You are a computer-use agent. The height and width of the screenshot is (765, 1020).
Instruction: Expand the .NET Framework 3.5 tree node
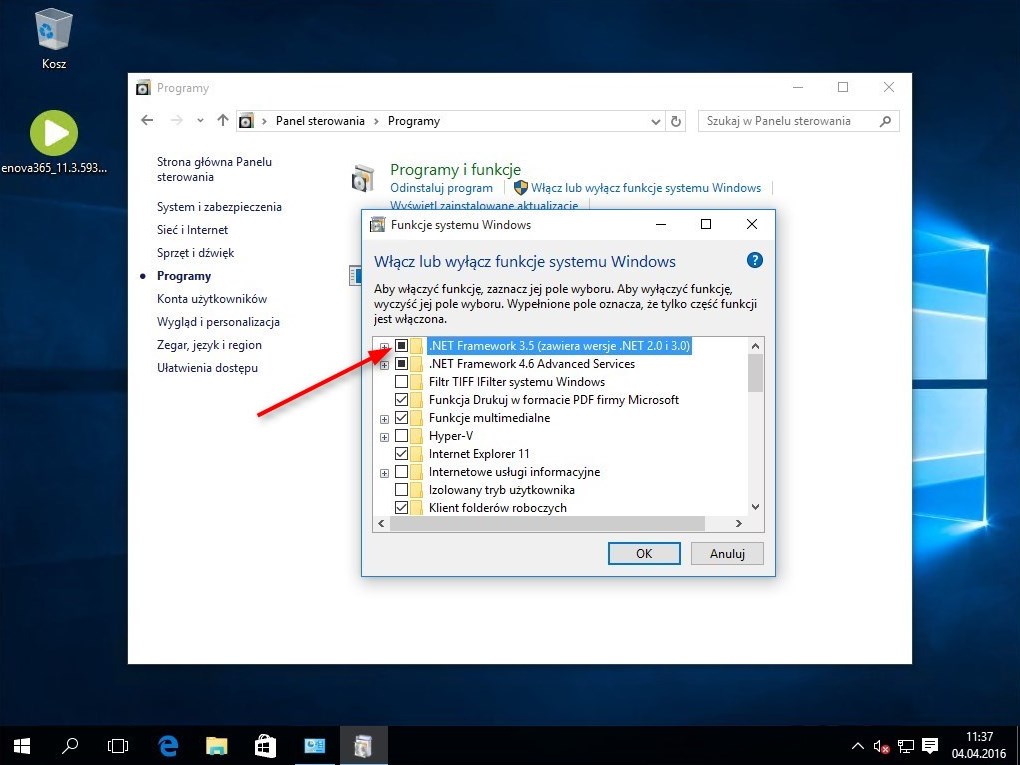384,346
